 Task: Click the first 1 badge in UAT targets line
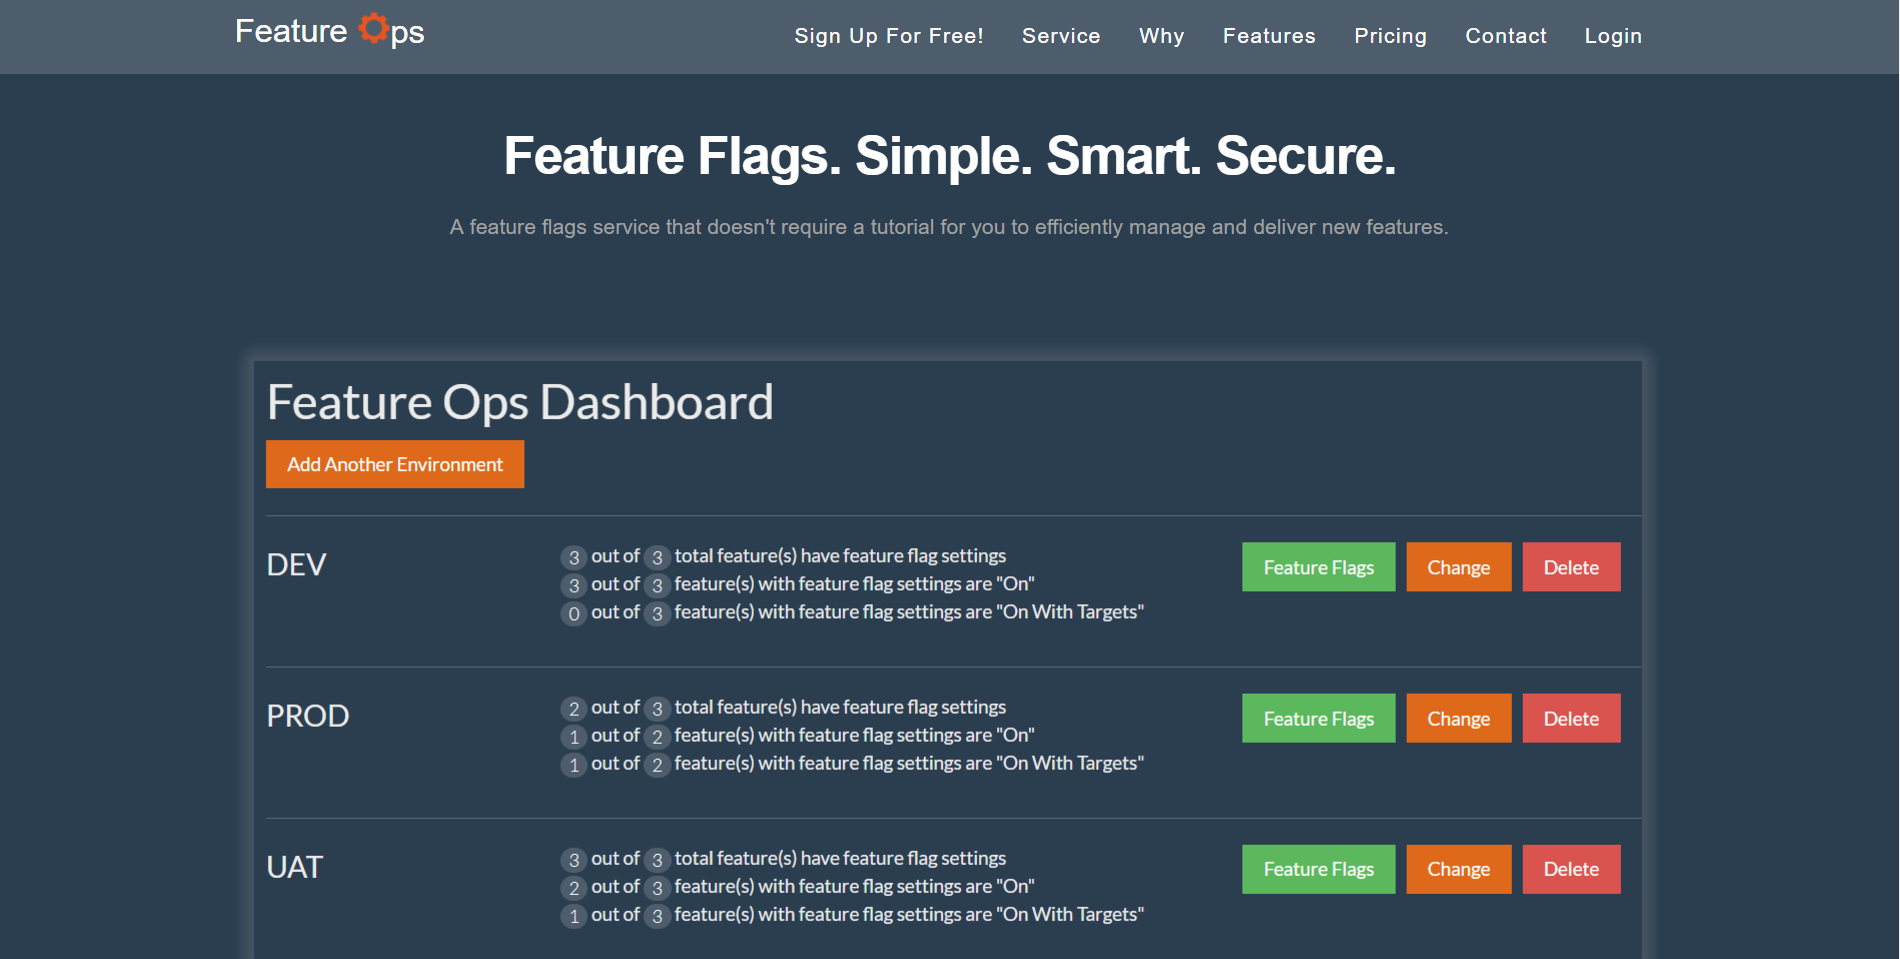pos(573,915)
